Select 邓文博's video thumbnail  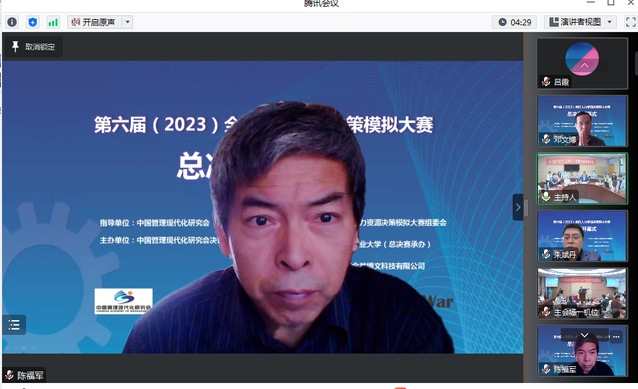tap(582, 121)
